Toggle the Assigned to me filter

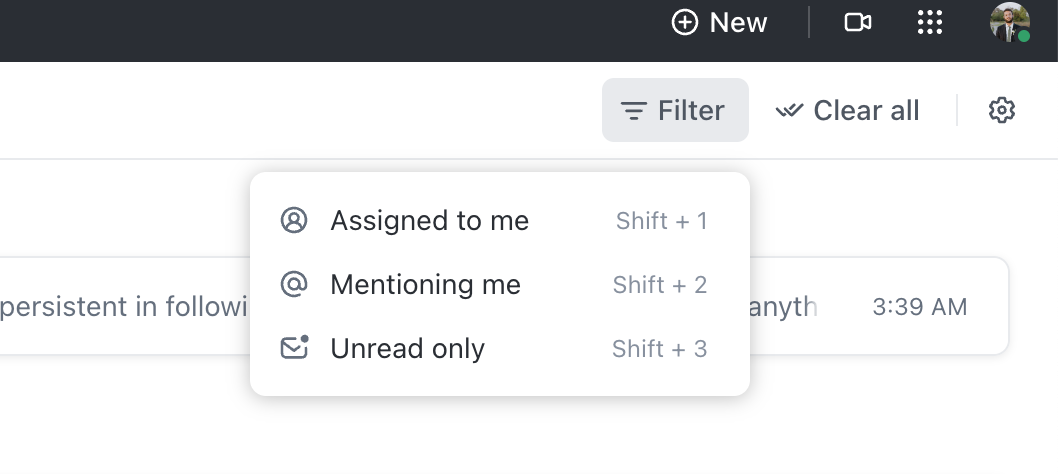pos(500,221)
